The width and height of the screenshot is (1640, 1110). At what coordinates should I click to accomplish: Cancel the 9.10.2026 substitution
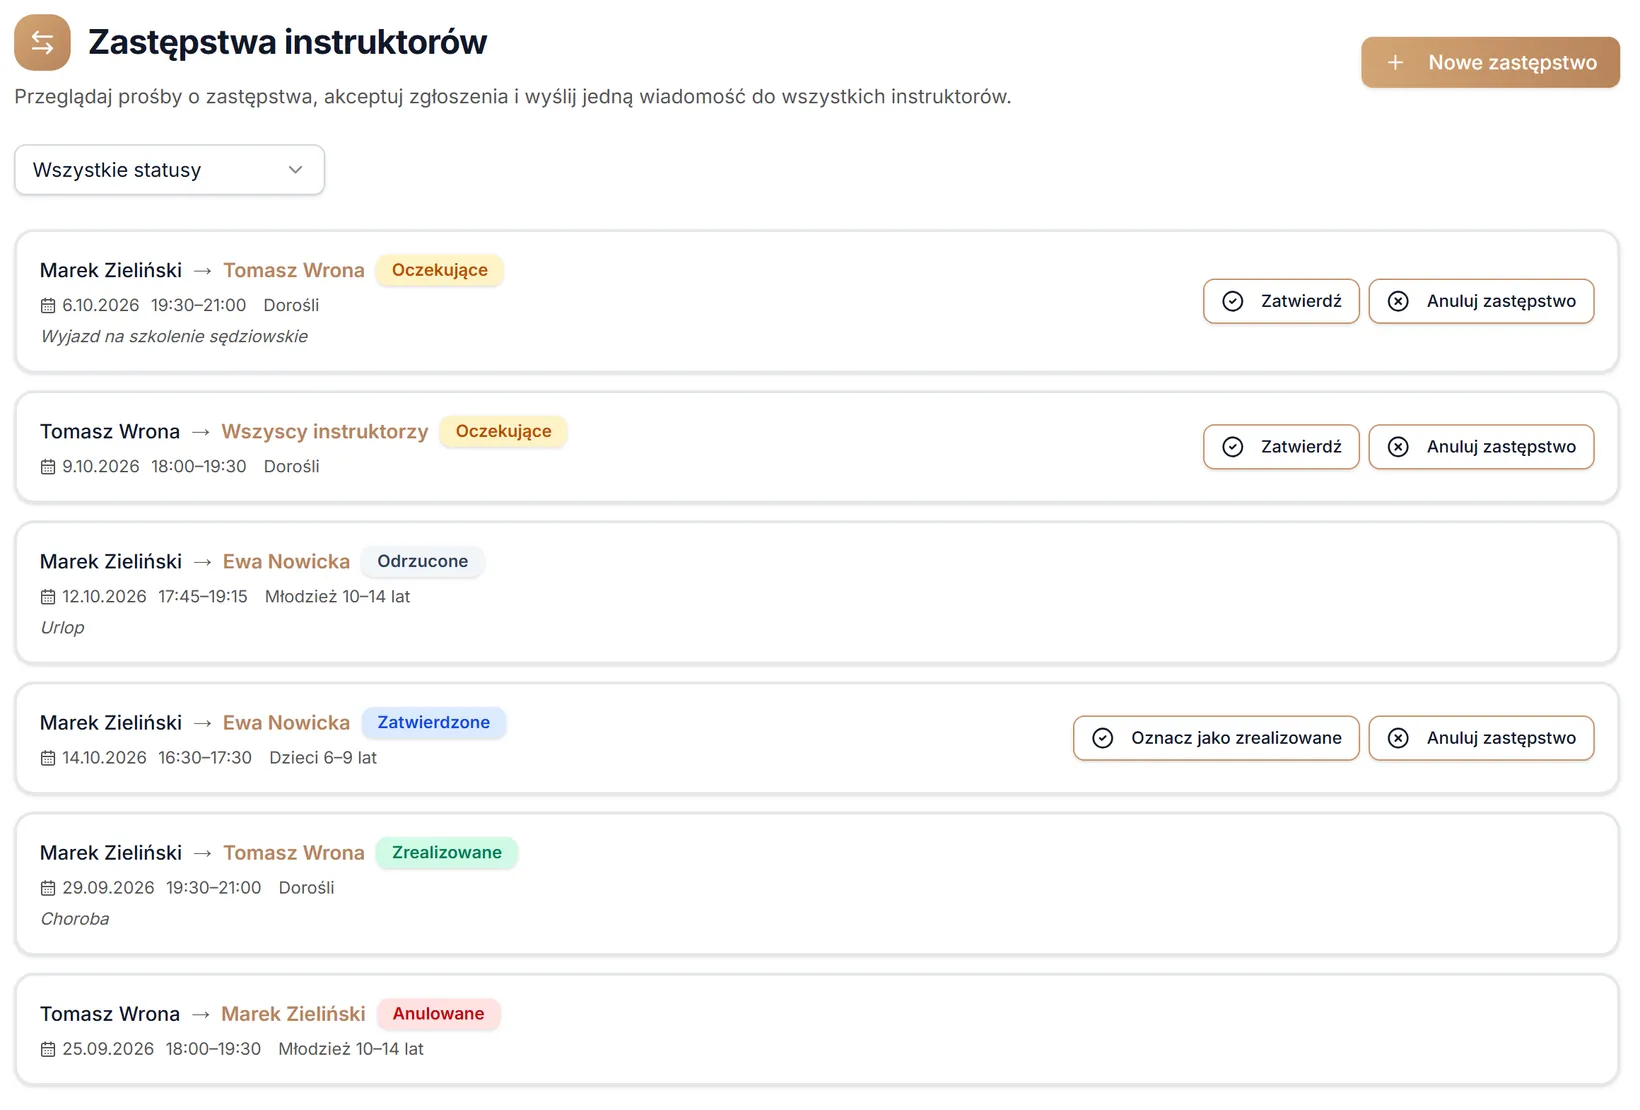1481,447
